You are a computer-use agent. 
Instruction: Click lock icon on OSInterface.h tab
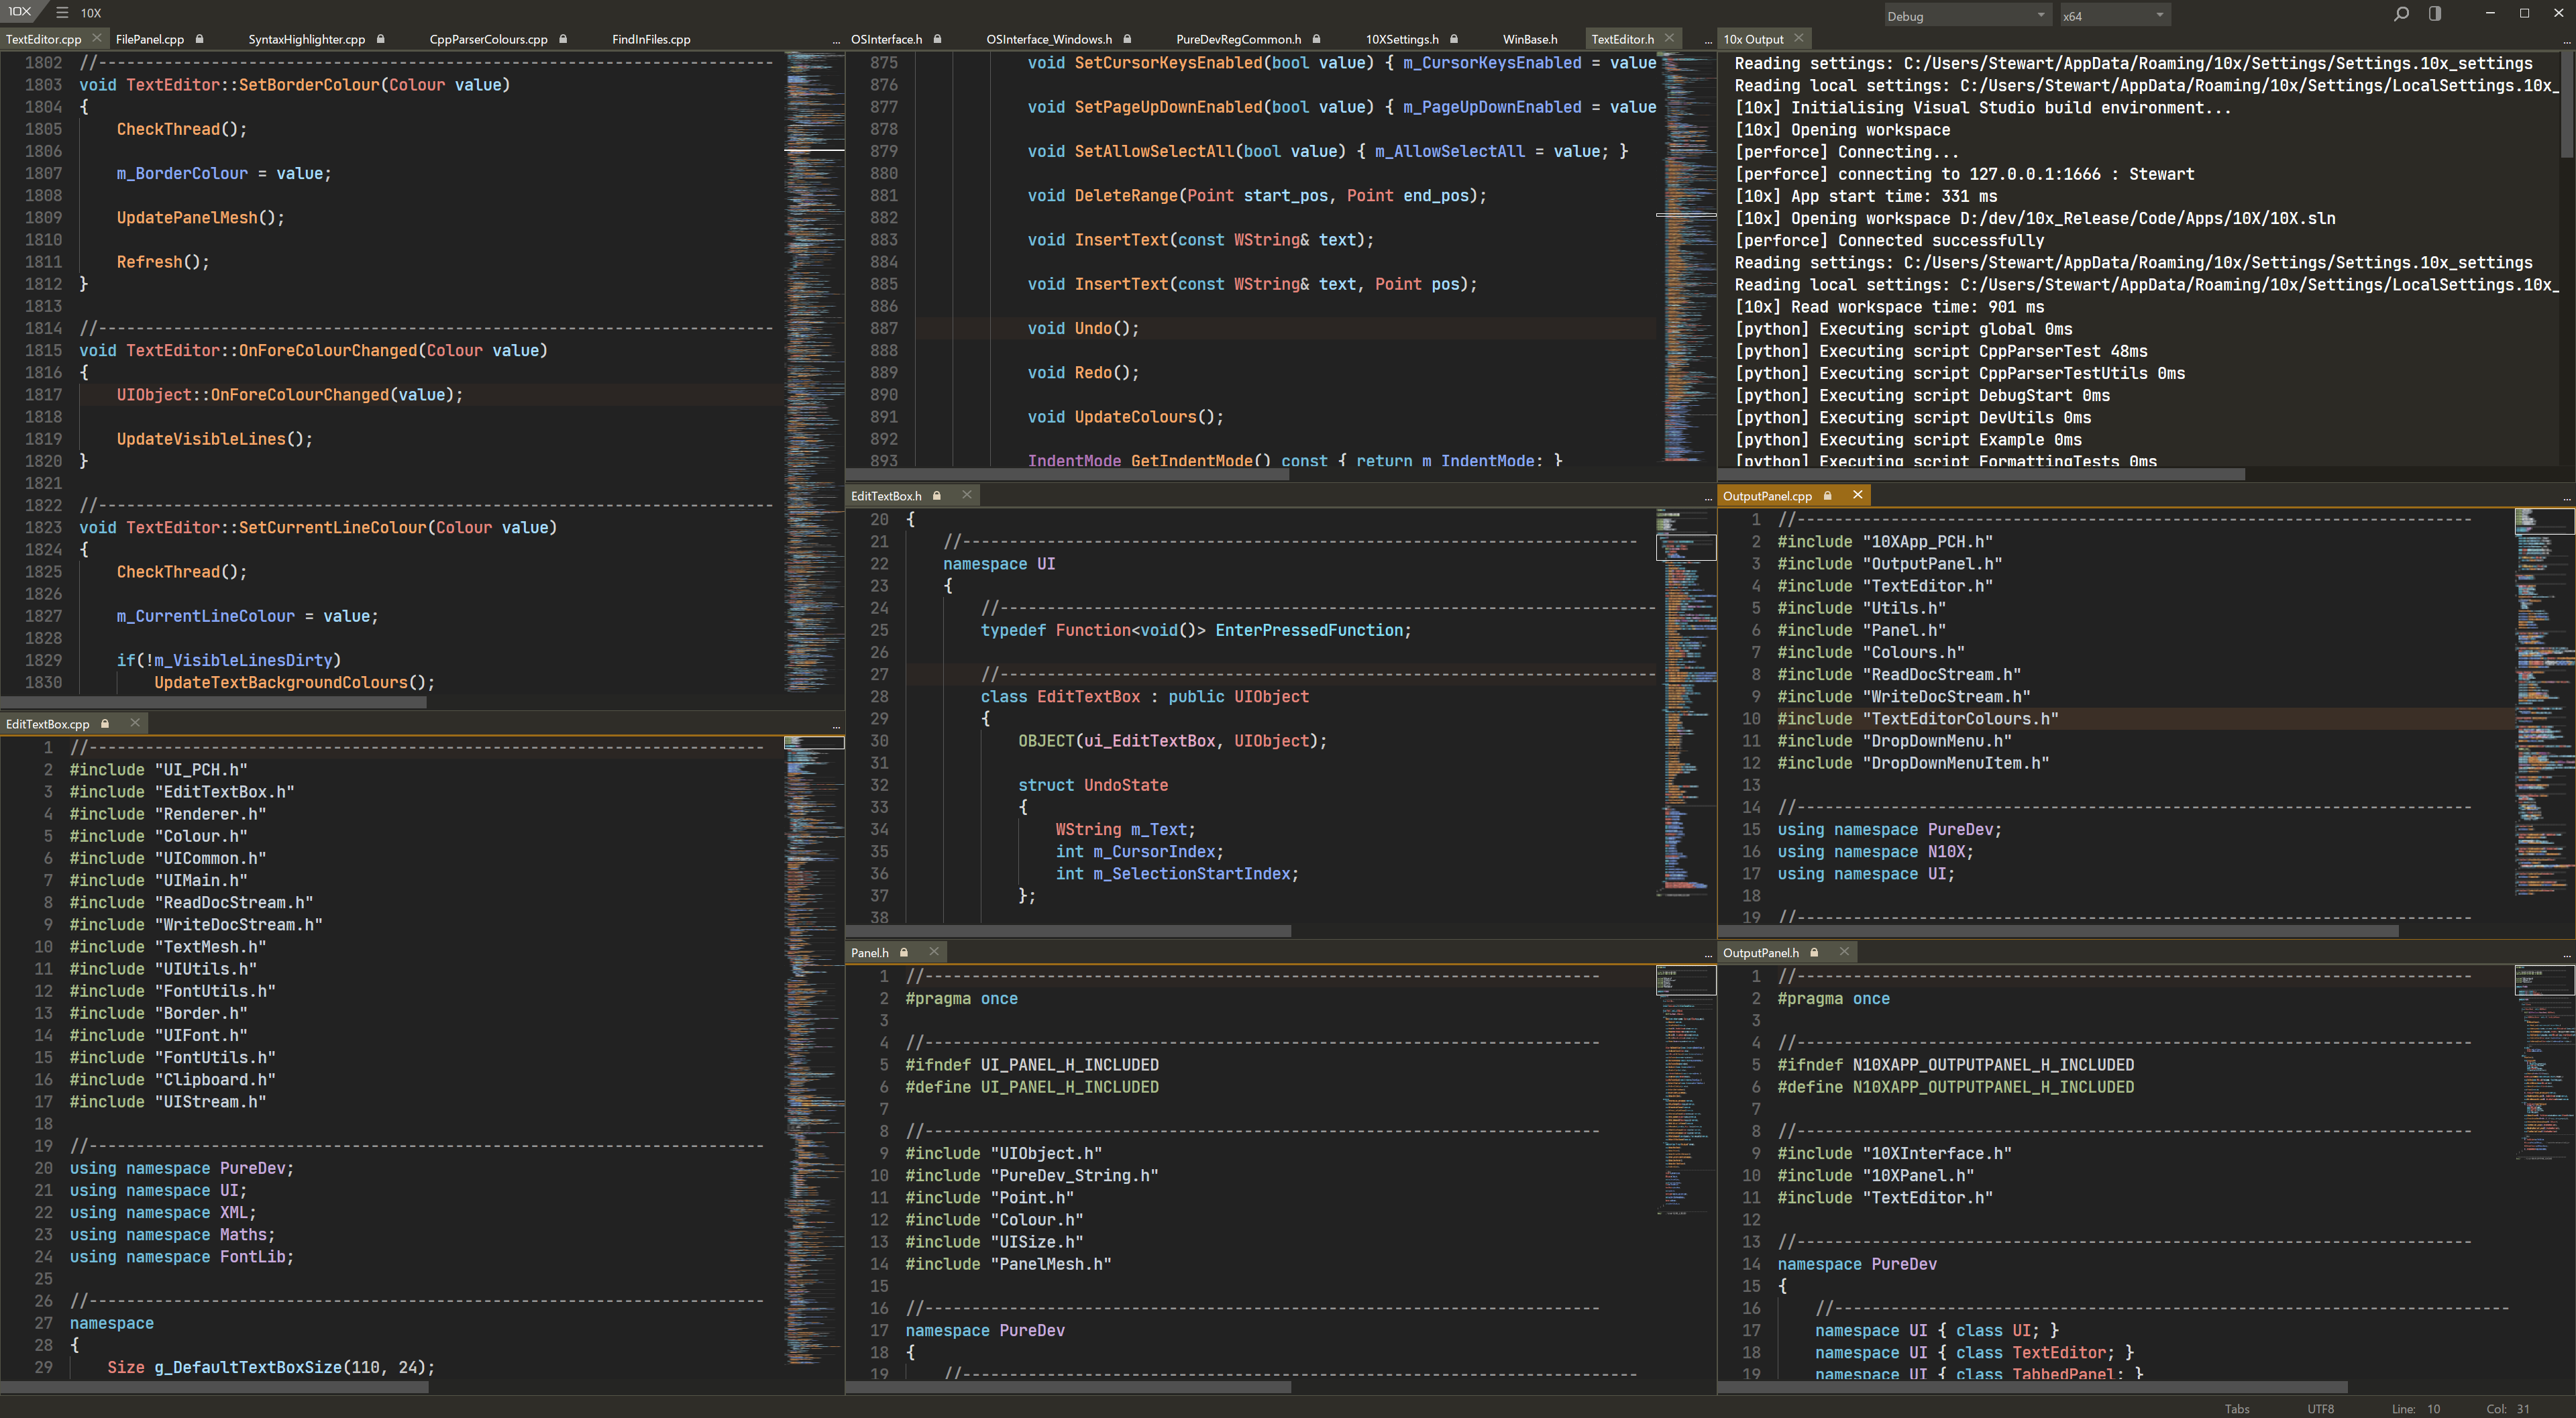938,39
